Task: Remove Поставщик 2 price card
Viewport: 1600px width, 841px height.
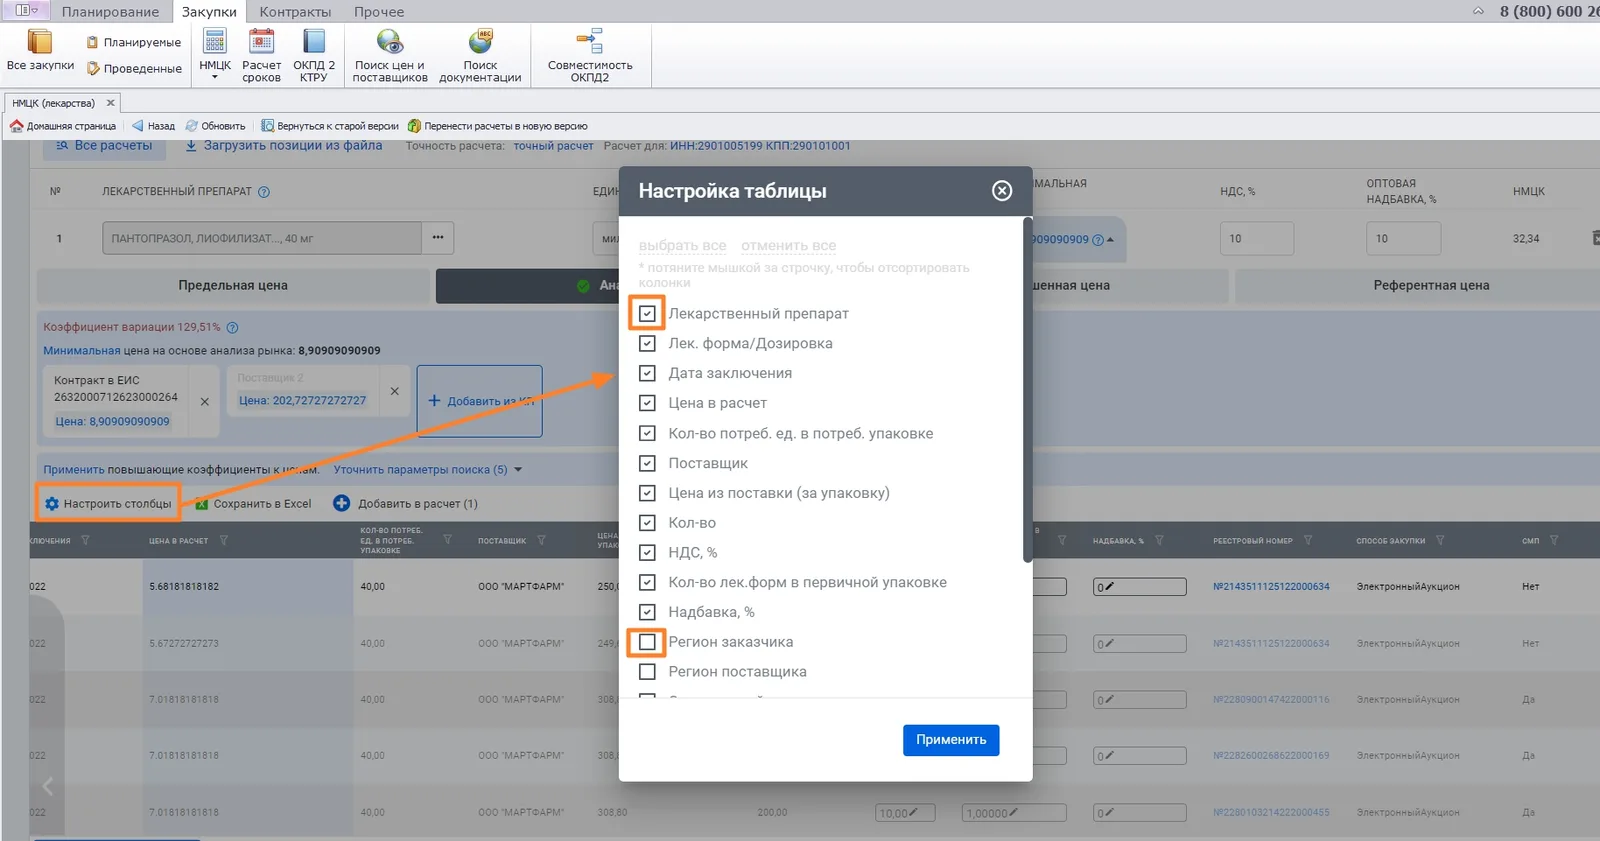Action: point(394,391)
